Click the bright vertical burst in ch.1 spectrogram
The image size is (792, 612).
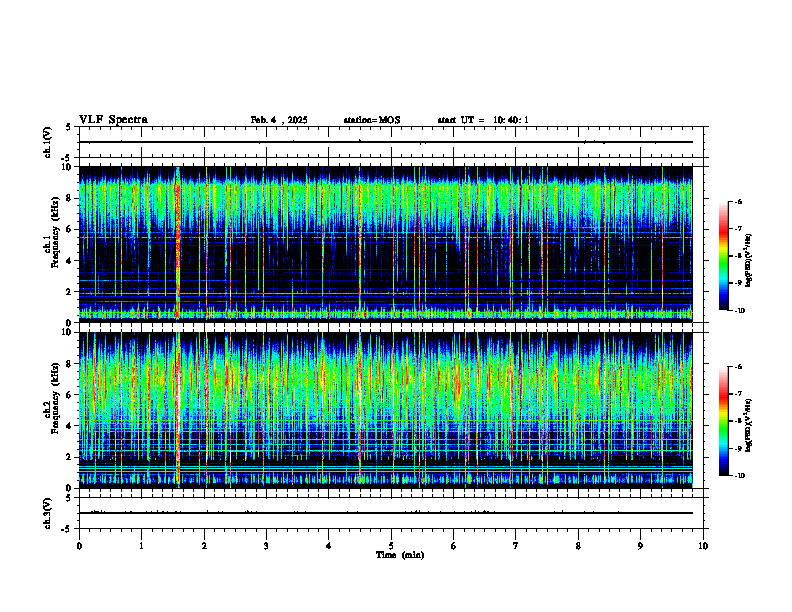point(177,245)
